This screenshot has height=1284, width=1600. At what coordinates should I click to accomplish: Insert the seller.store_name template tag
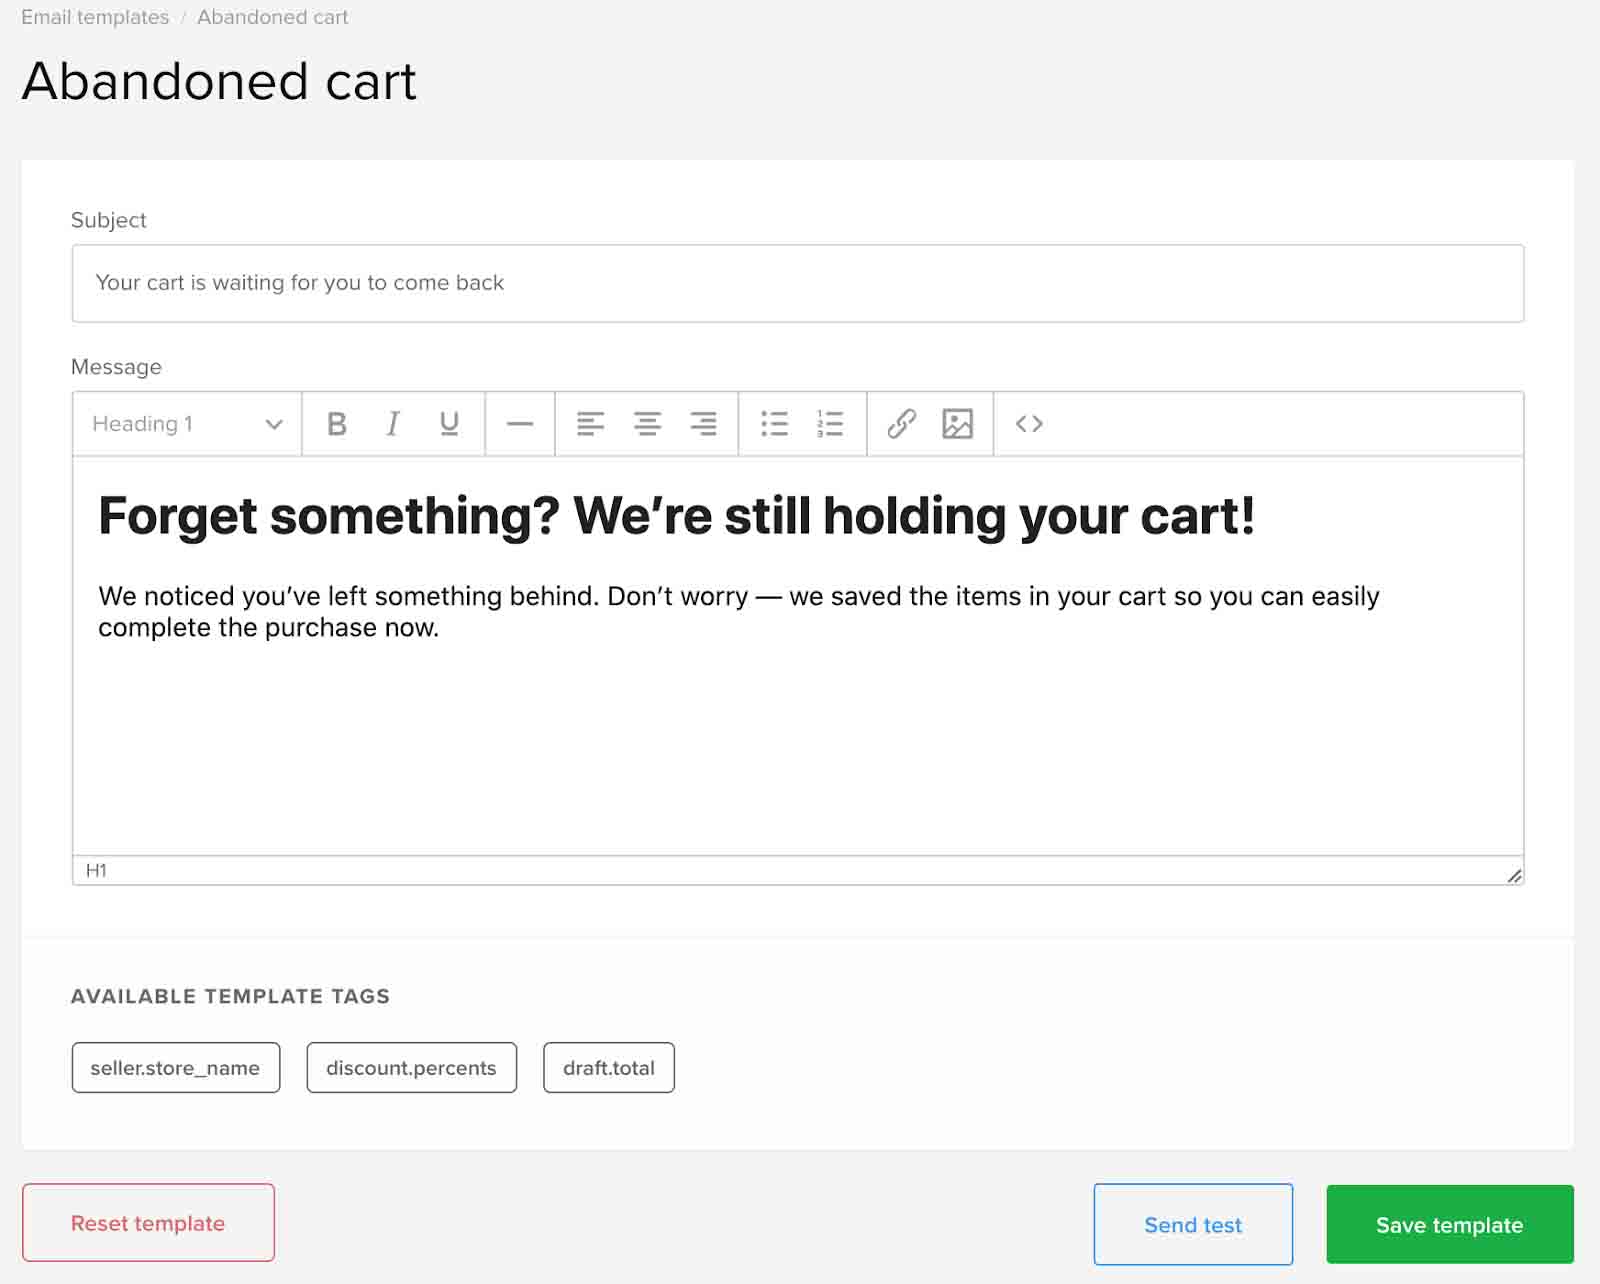point(176,1068)
